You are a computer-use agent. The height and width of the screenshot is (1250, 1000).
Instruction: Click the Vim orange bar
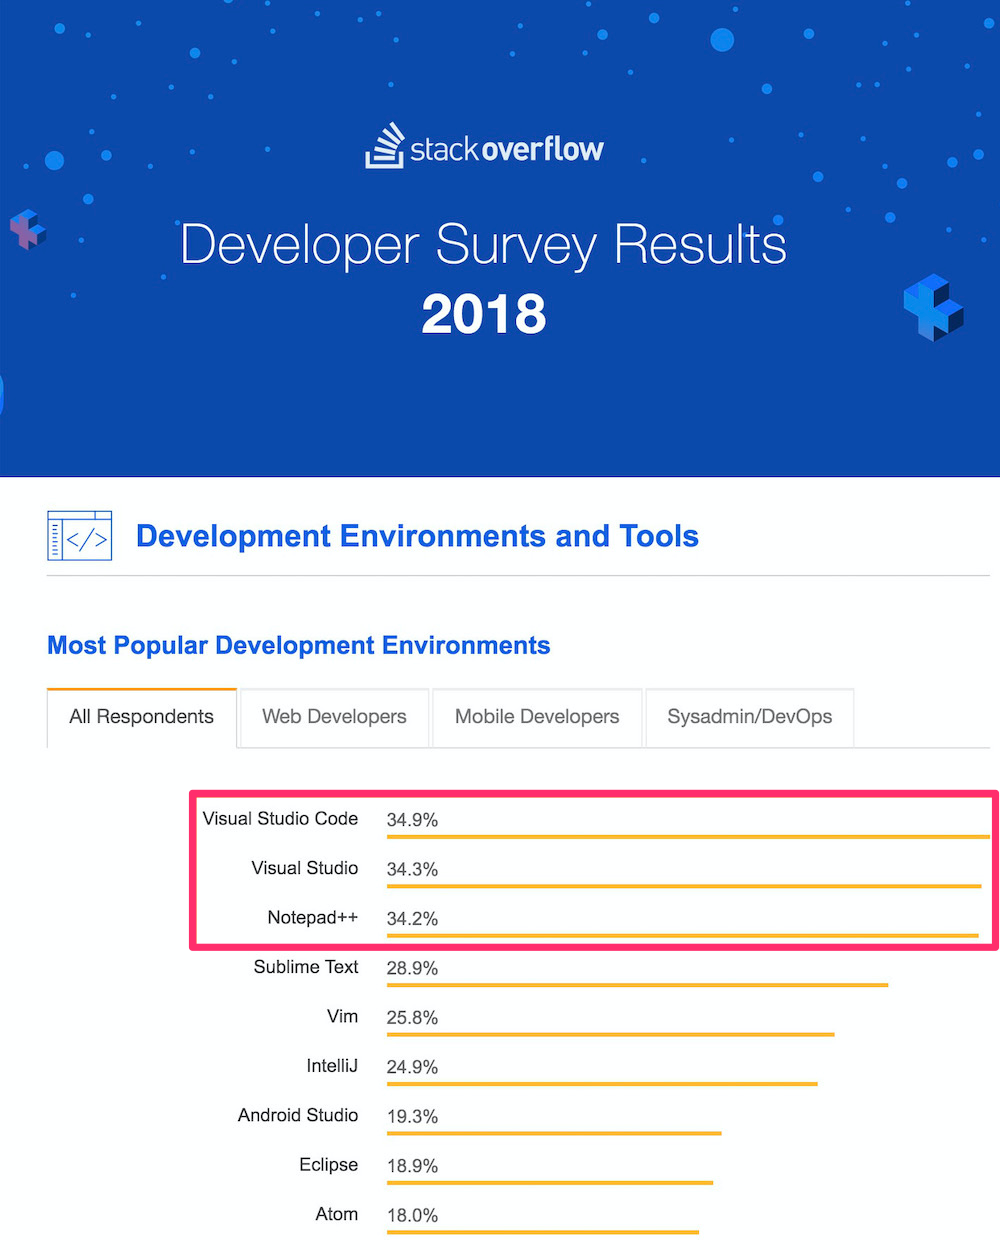click(x=610, y=1034)
